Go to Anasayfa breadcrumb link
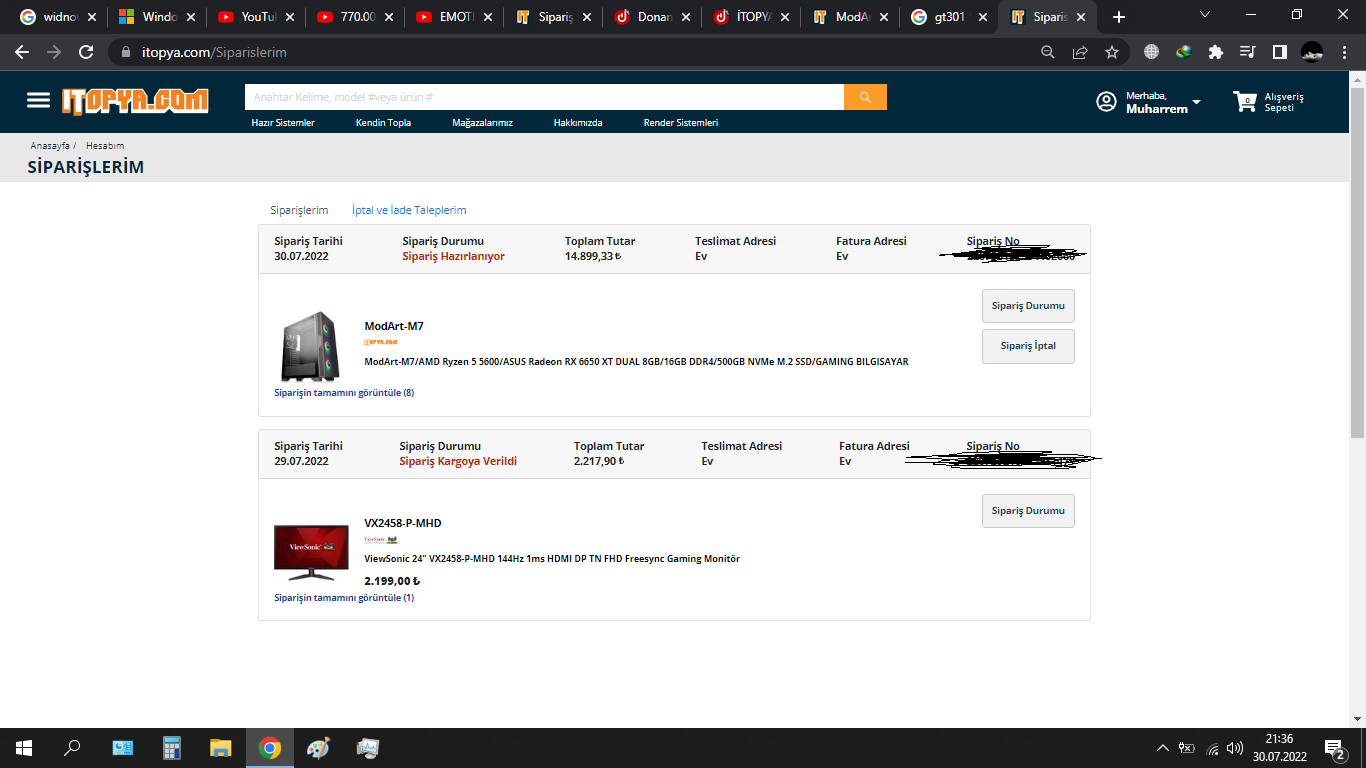The width and height of the screenshot is (1366, 768). point(50,146)
